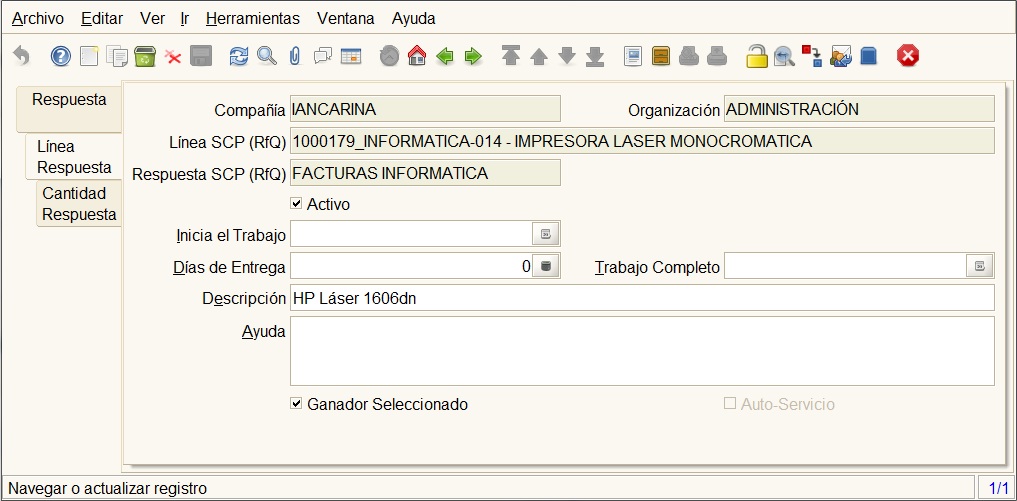
Task: Select the Línea Respuesta tab
Action: [x=73, y=156]
